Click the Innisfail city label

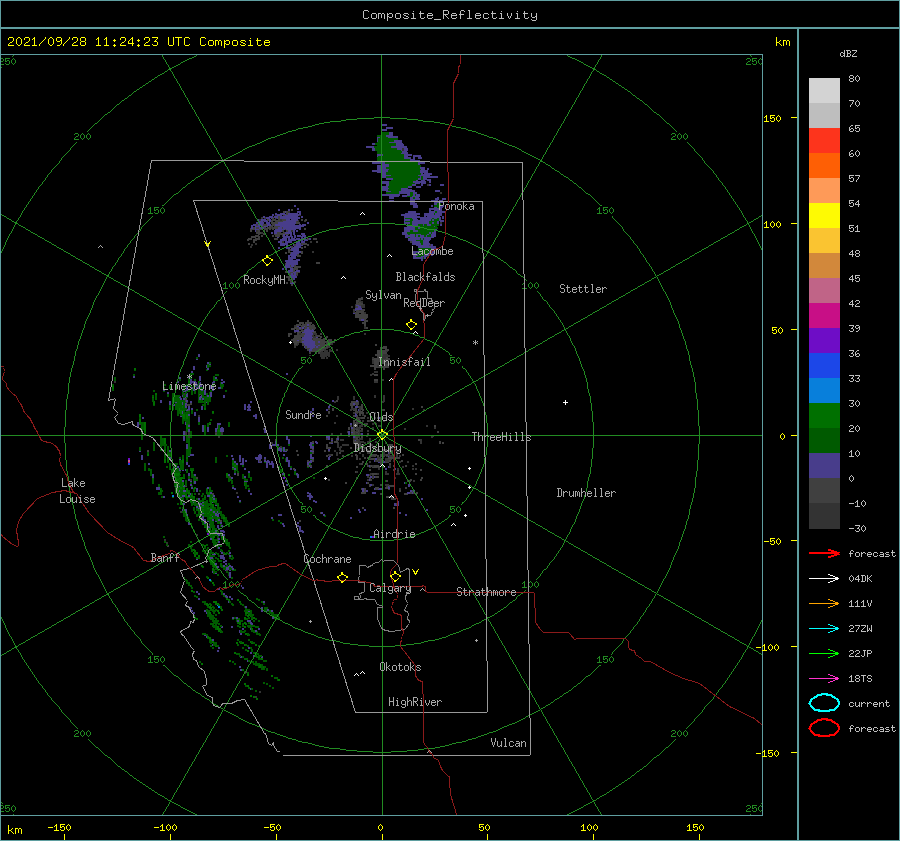click(x=404, y=362)
